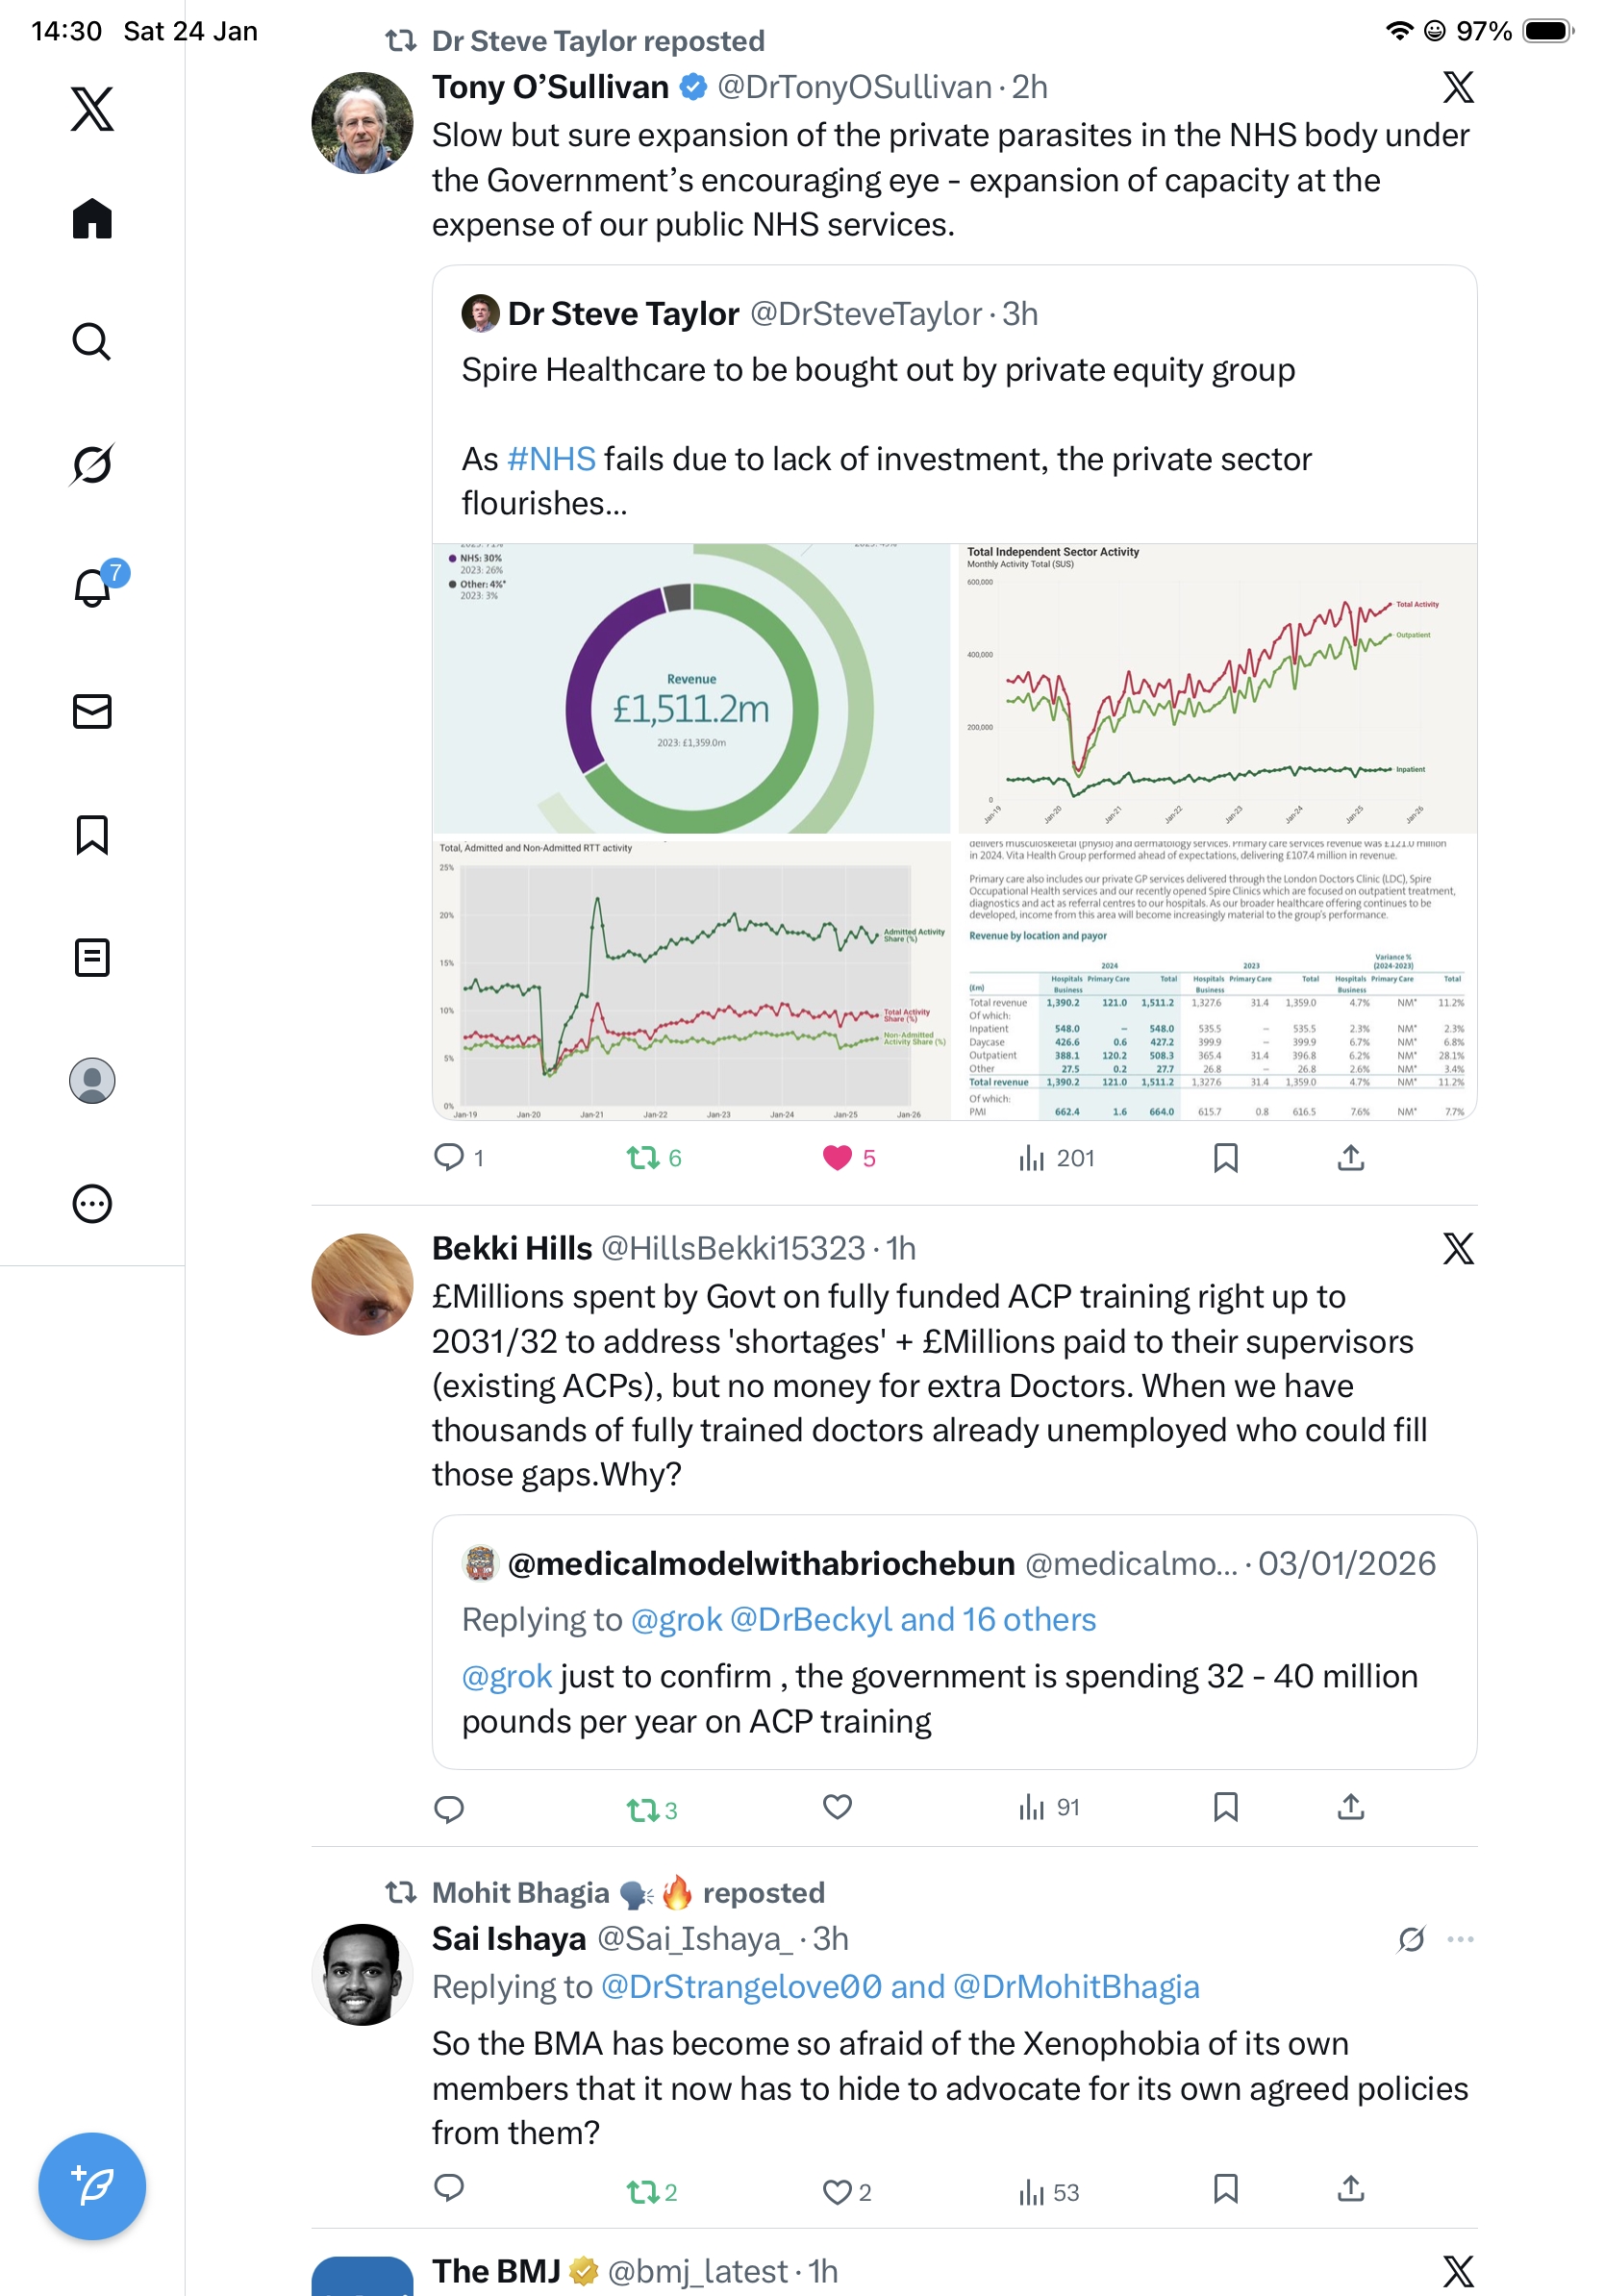View Tony O'Sullivan's profile picture
The width and height of the screenshot is (1604, 2296).
[x=362, y=123]
